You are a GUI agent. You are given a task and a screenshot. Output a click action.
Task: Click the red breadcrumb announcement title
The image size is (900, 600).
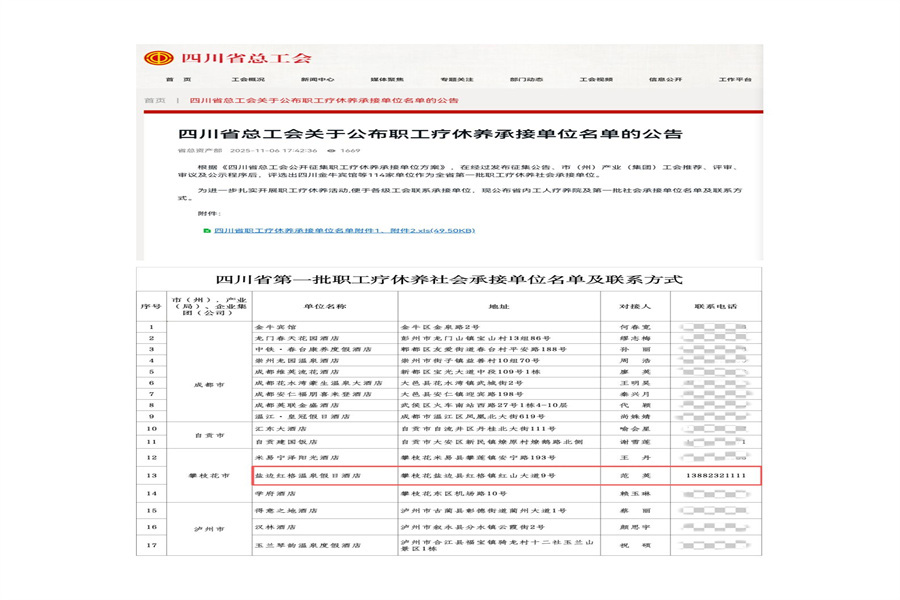pos(324,100)
